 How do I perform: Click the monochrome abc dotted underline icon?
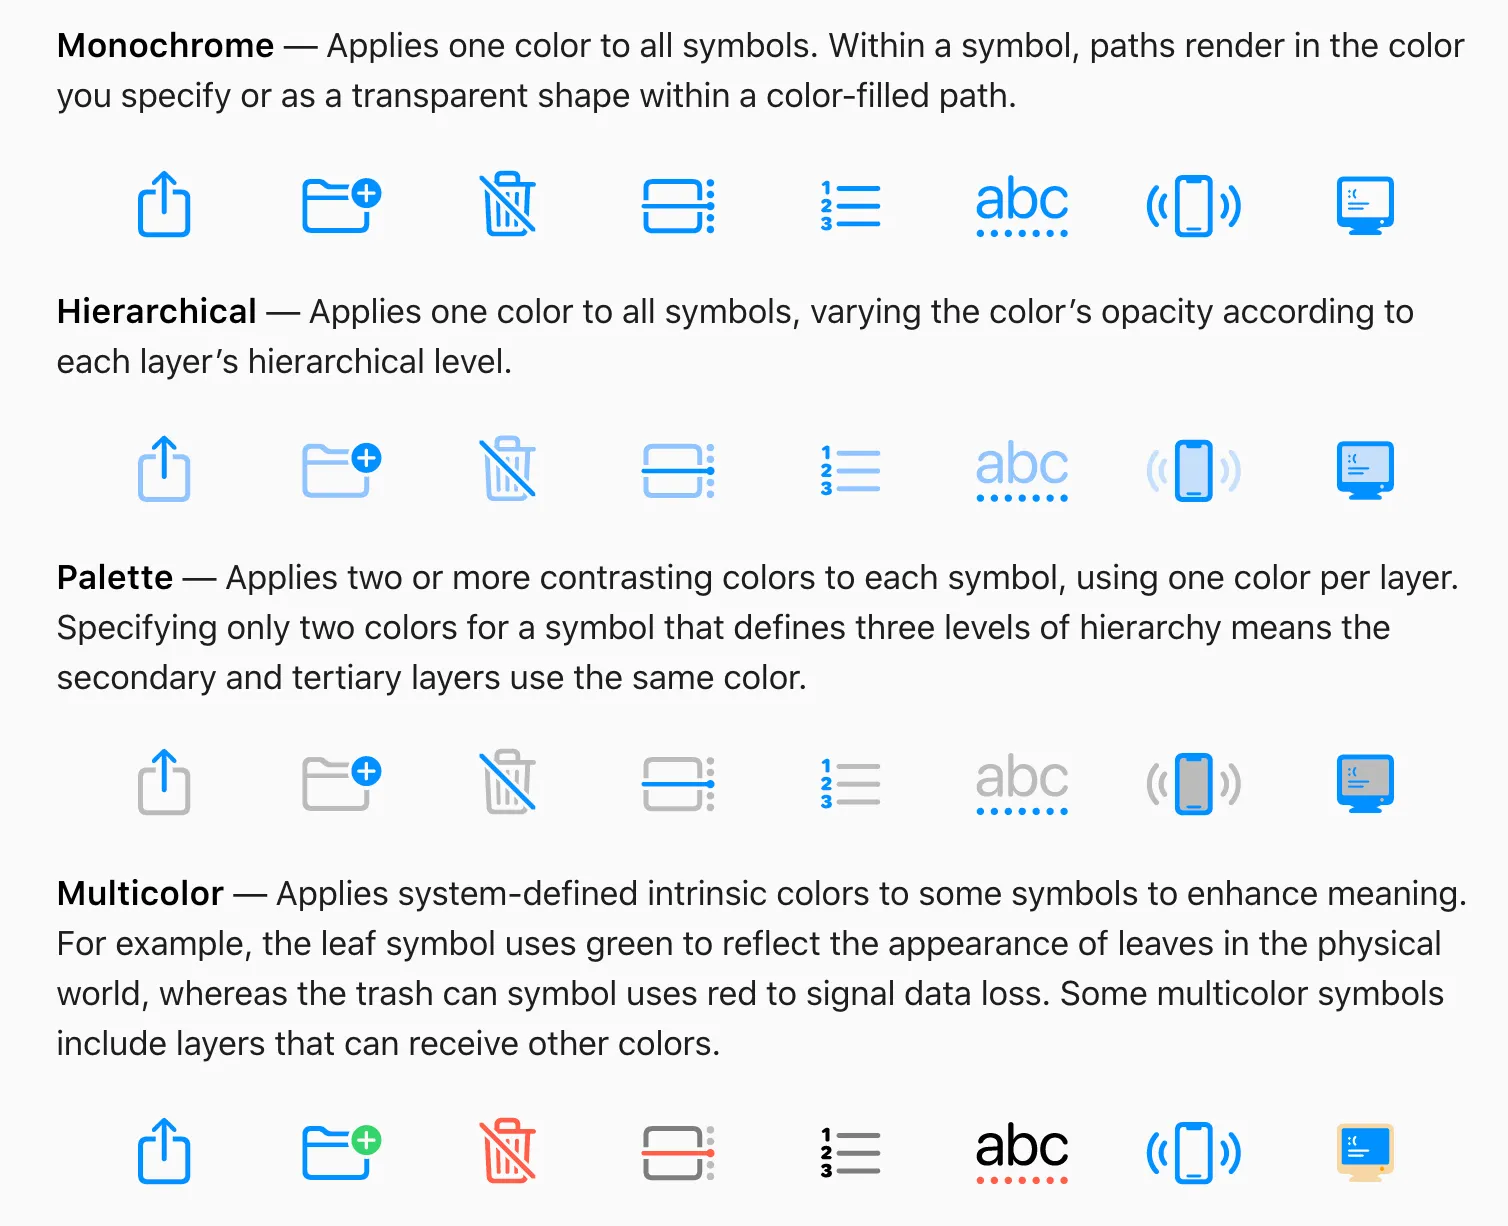(1022, 207)
